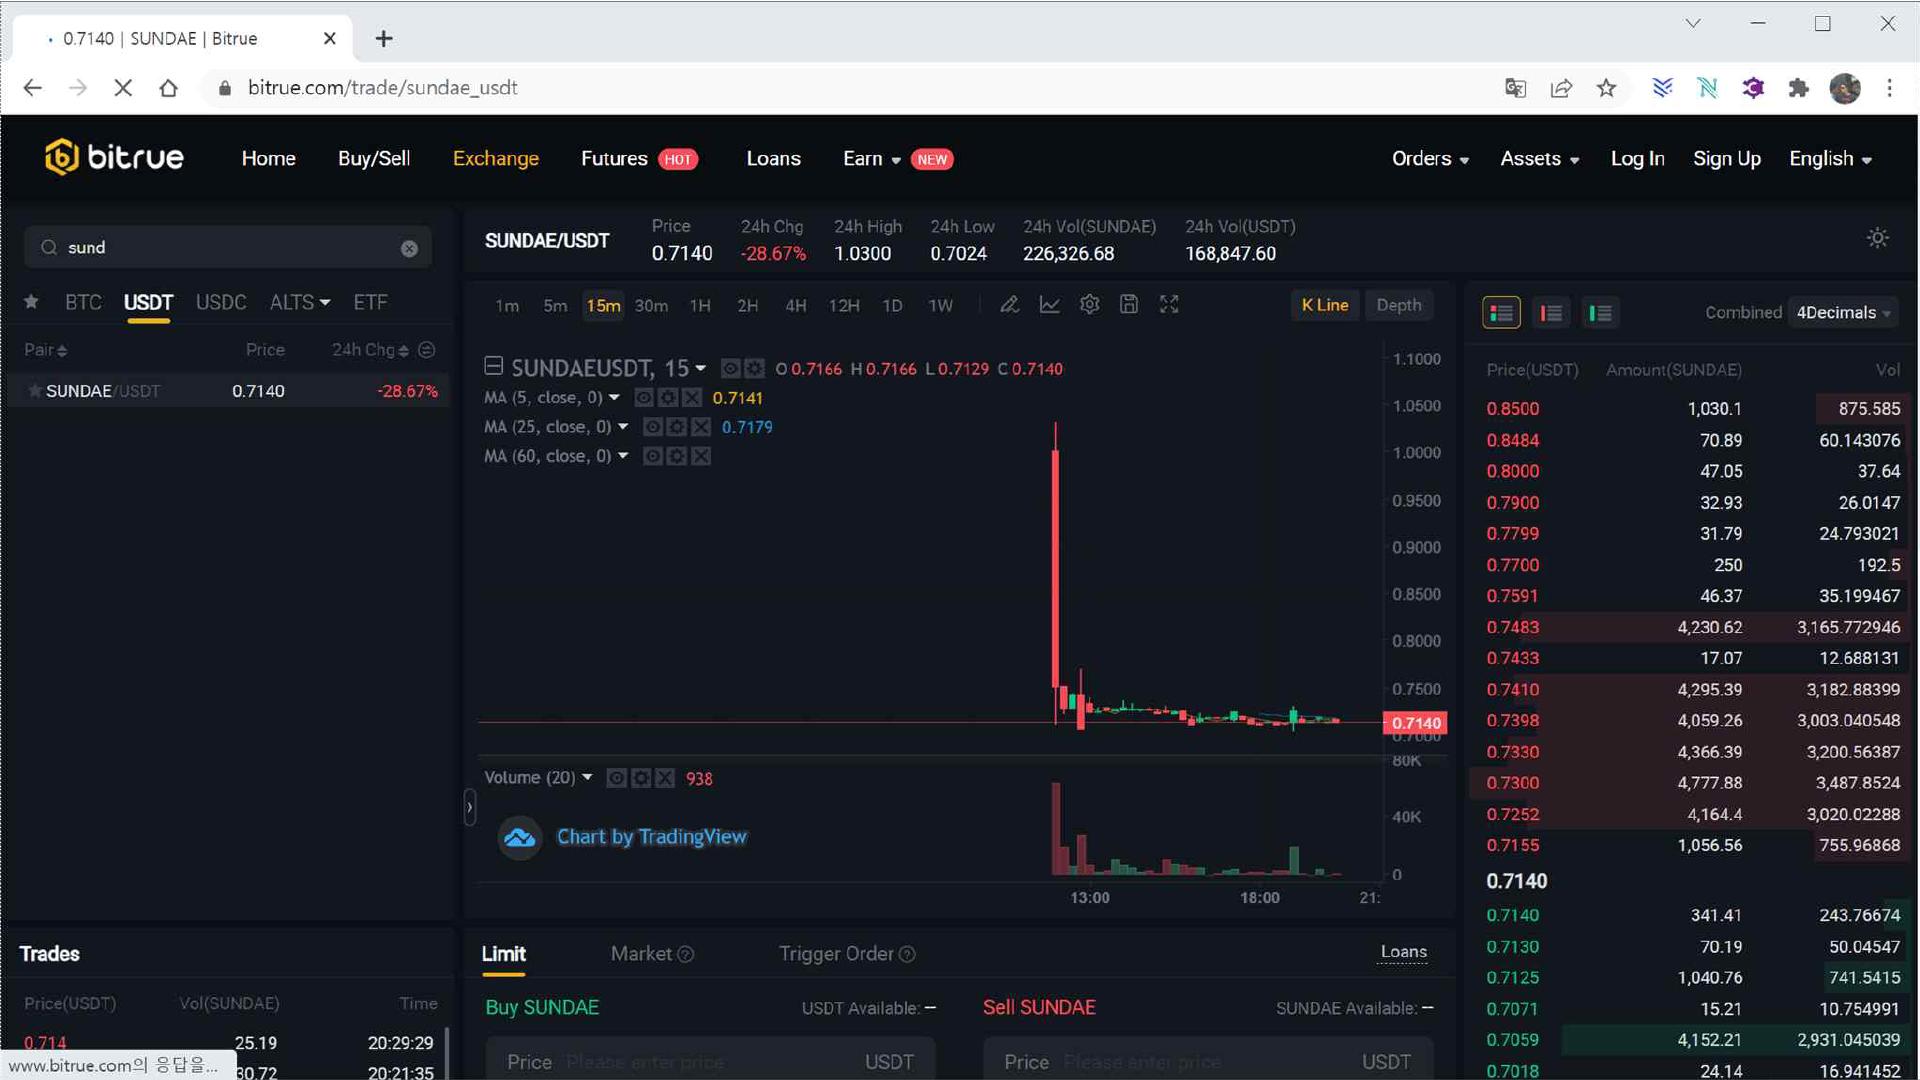
Task: Open MA 25 indicator settings
Action: 677,426
